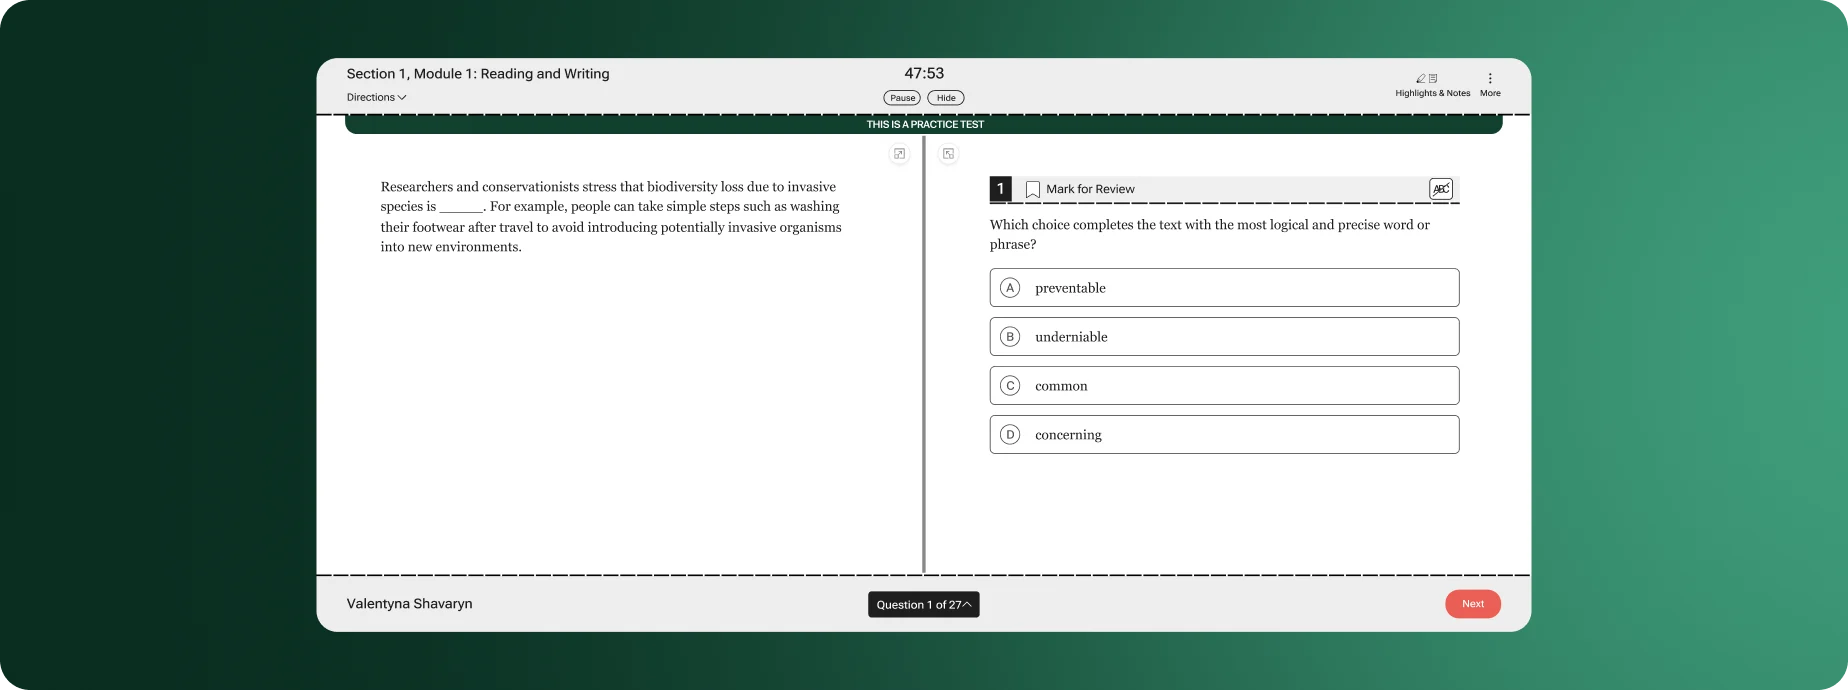Click the 47:53 timer display
Viewport: 1848px width, 690px height.
(x=924, y=74)
